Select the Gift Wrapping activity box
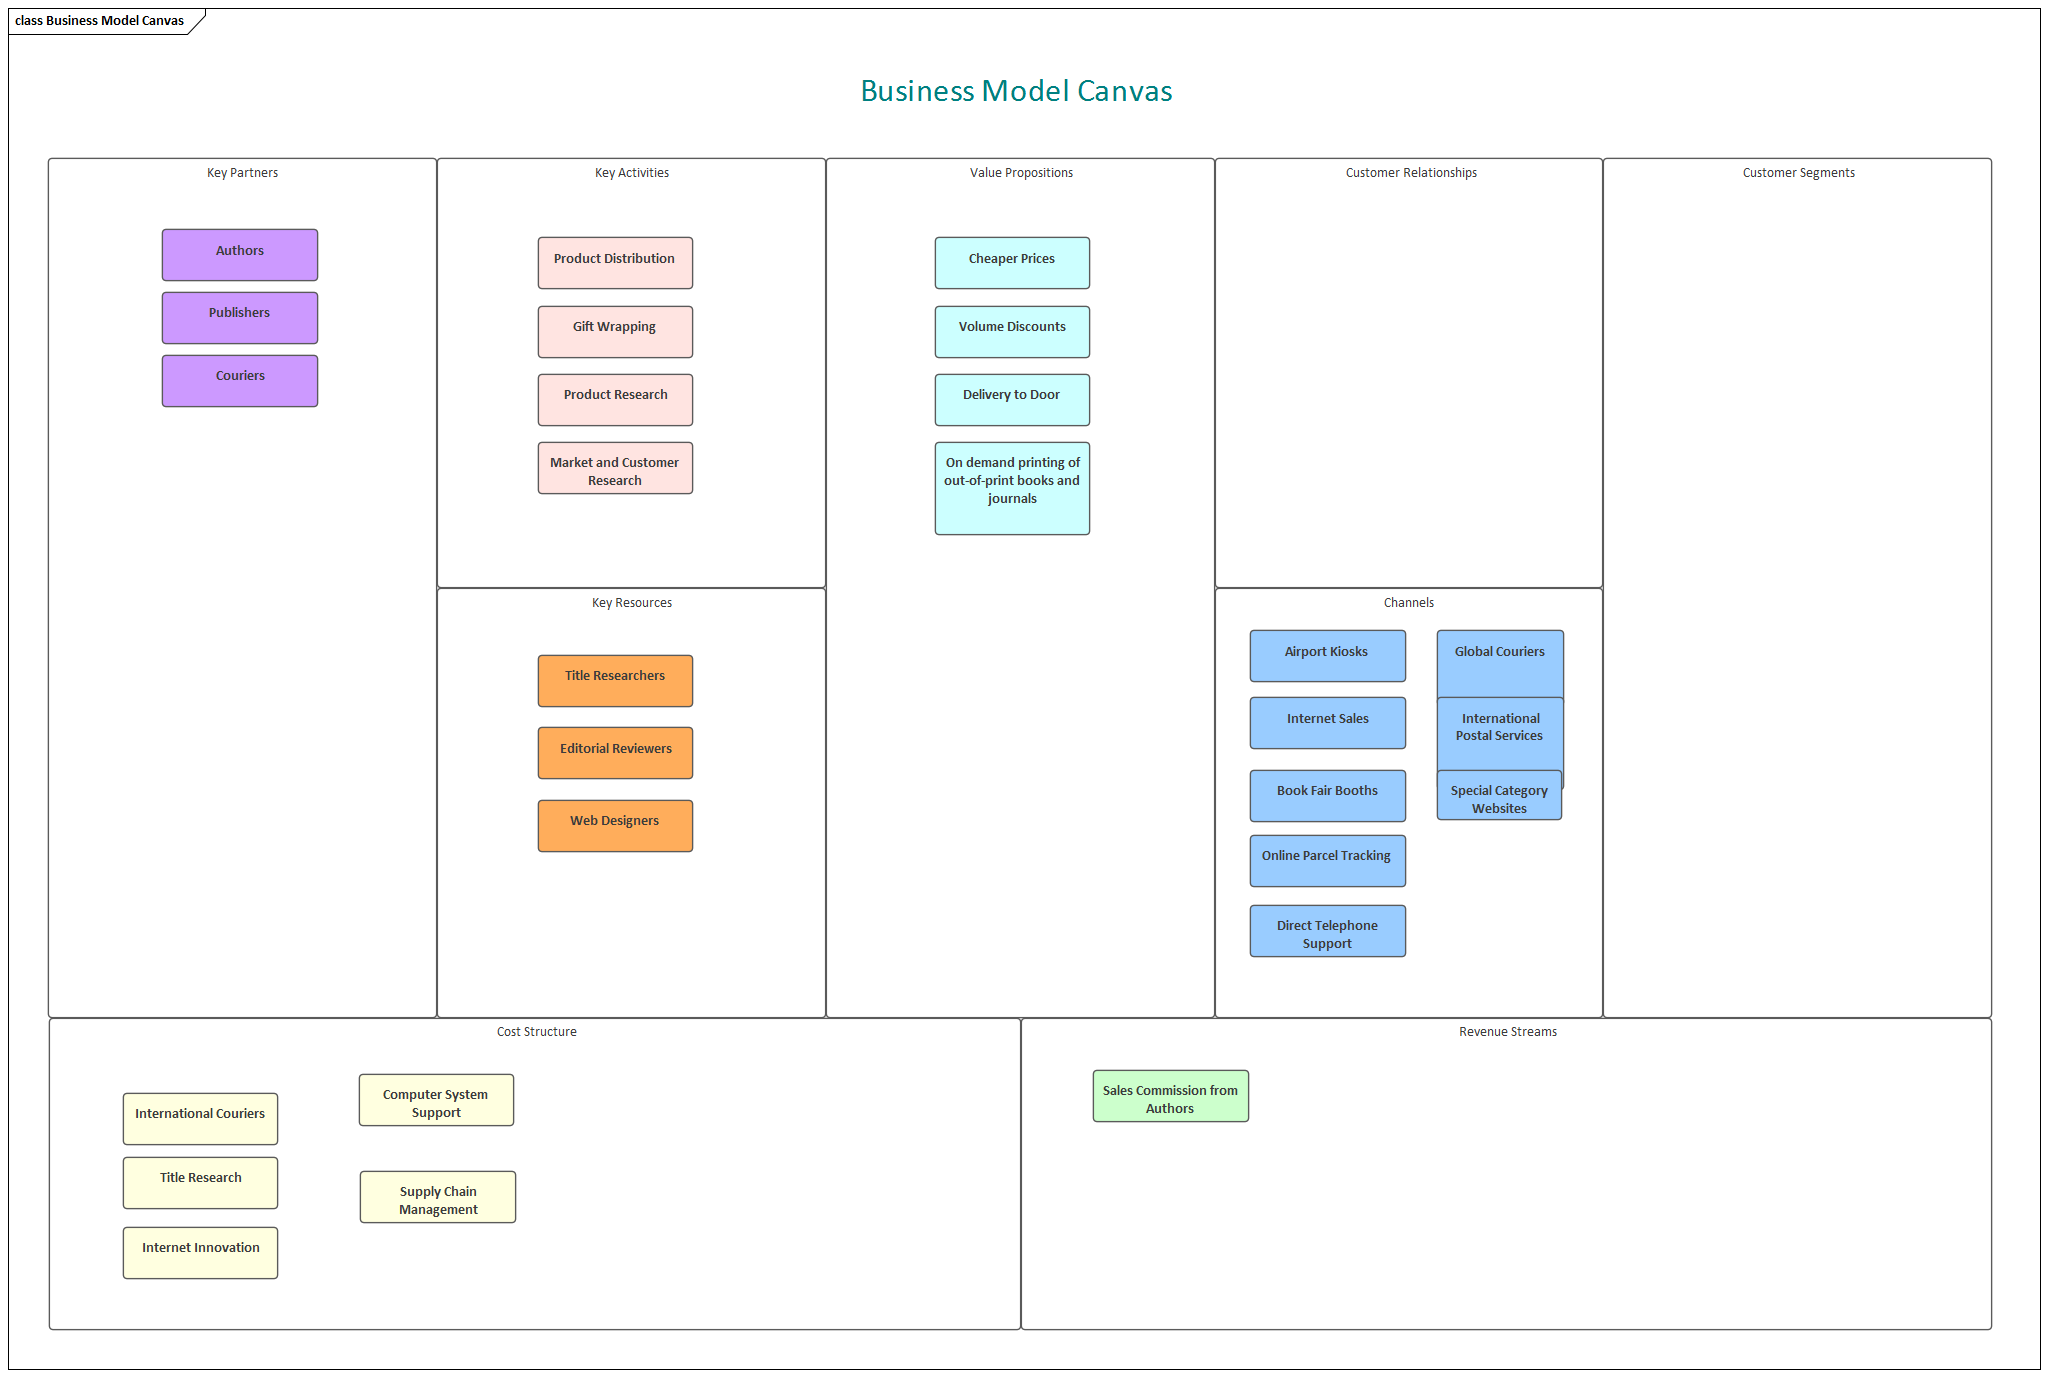 tap(614, 331)
